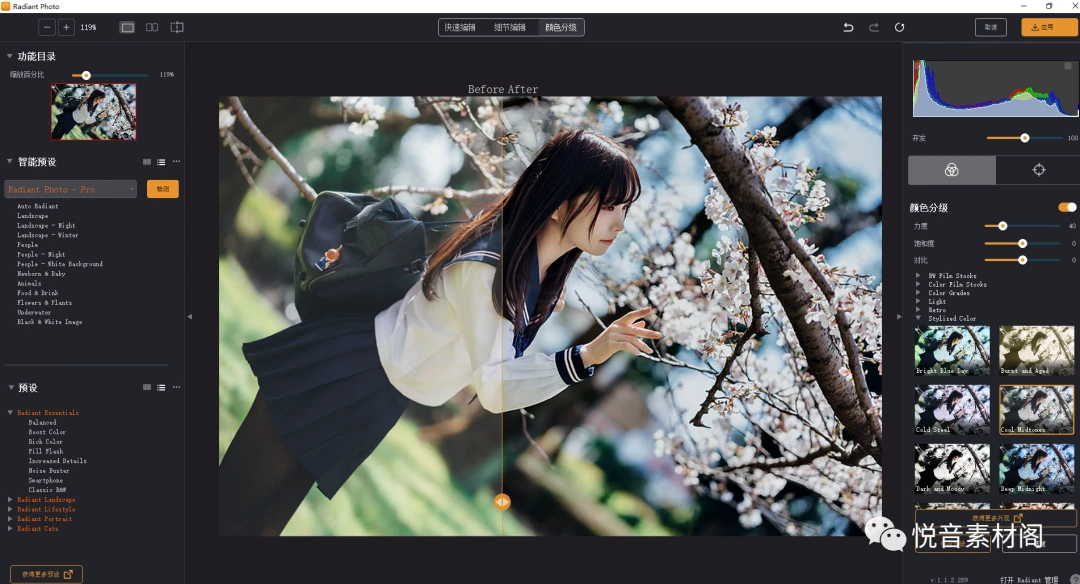Viewport: 1080px width, 584px height.
Task: Show 预设 panel as grid view
Action: point(147,388)
